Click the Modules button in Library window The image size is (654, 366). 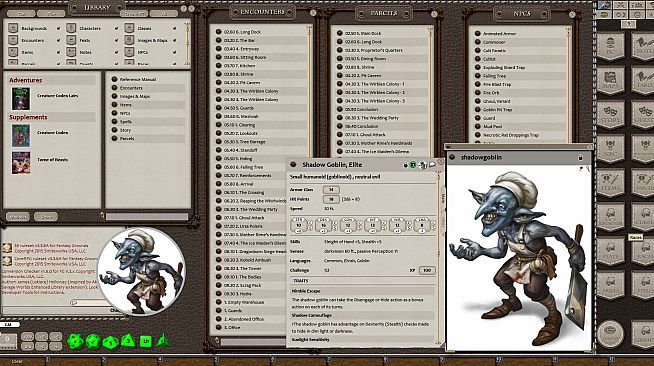pyautogui.click(x=18, y=217)
